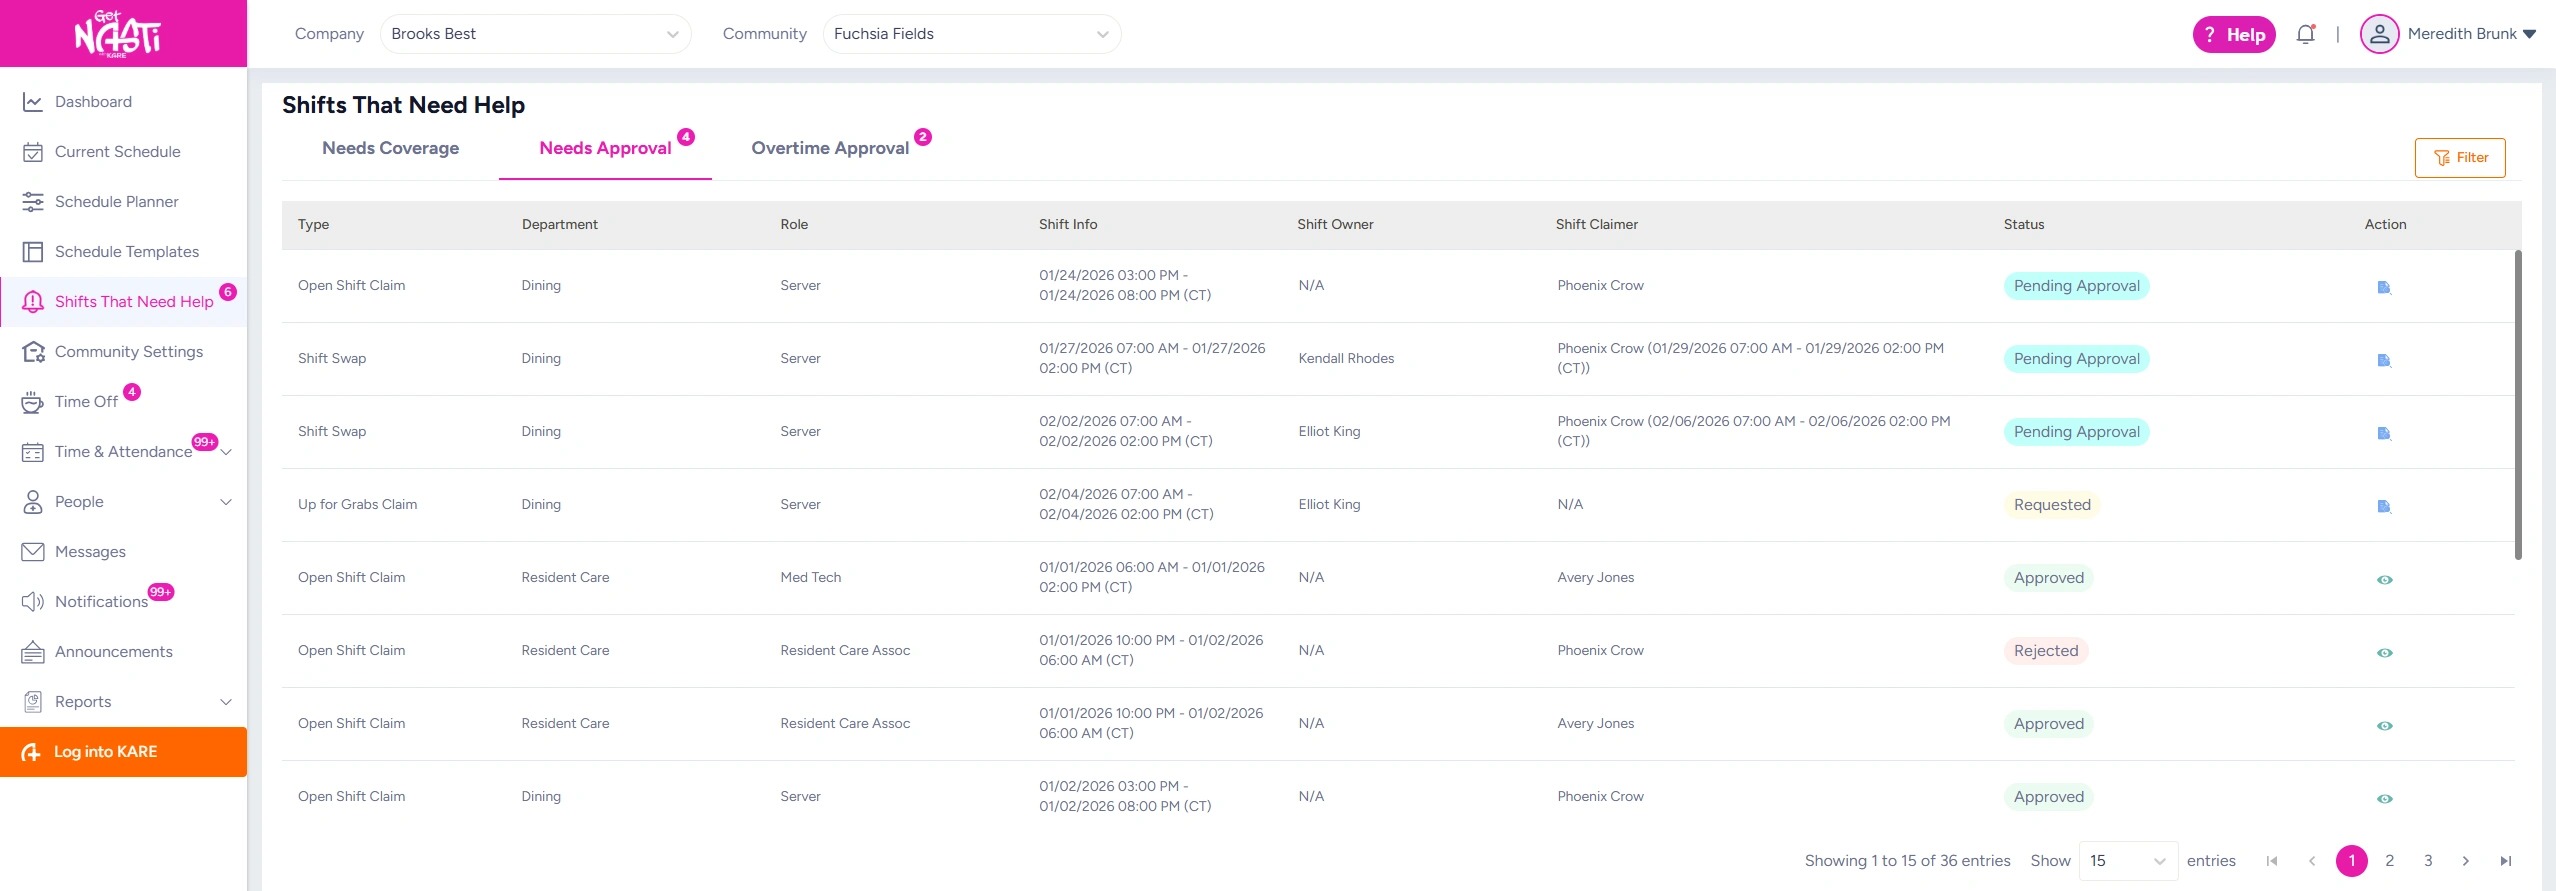This screenshot has height=891, width=2556.
Task: Go to Schedule Planner in sidebar
Action: click(x=116, y=202)
